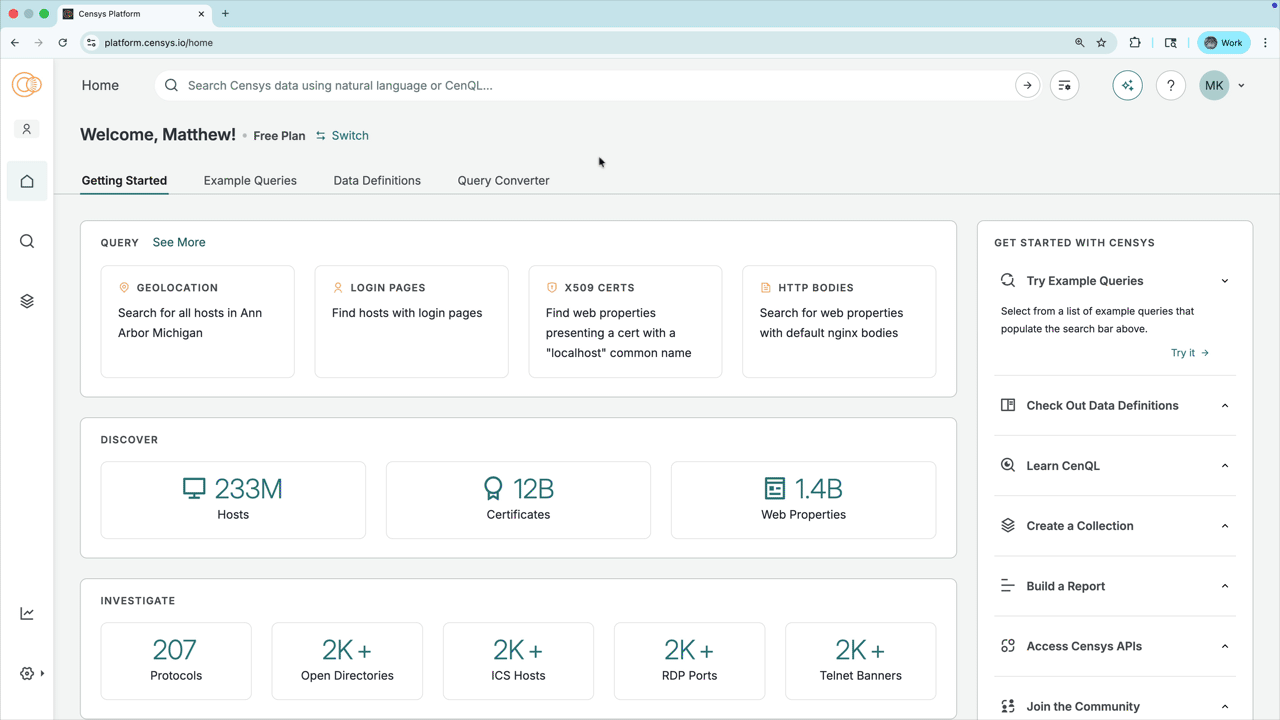Open the Protocols 207 card
The height and width of the screenshot is (720, 1280).
coord(176,661)
